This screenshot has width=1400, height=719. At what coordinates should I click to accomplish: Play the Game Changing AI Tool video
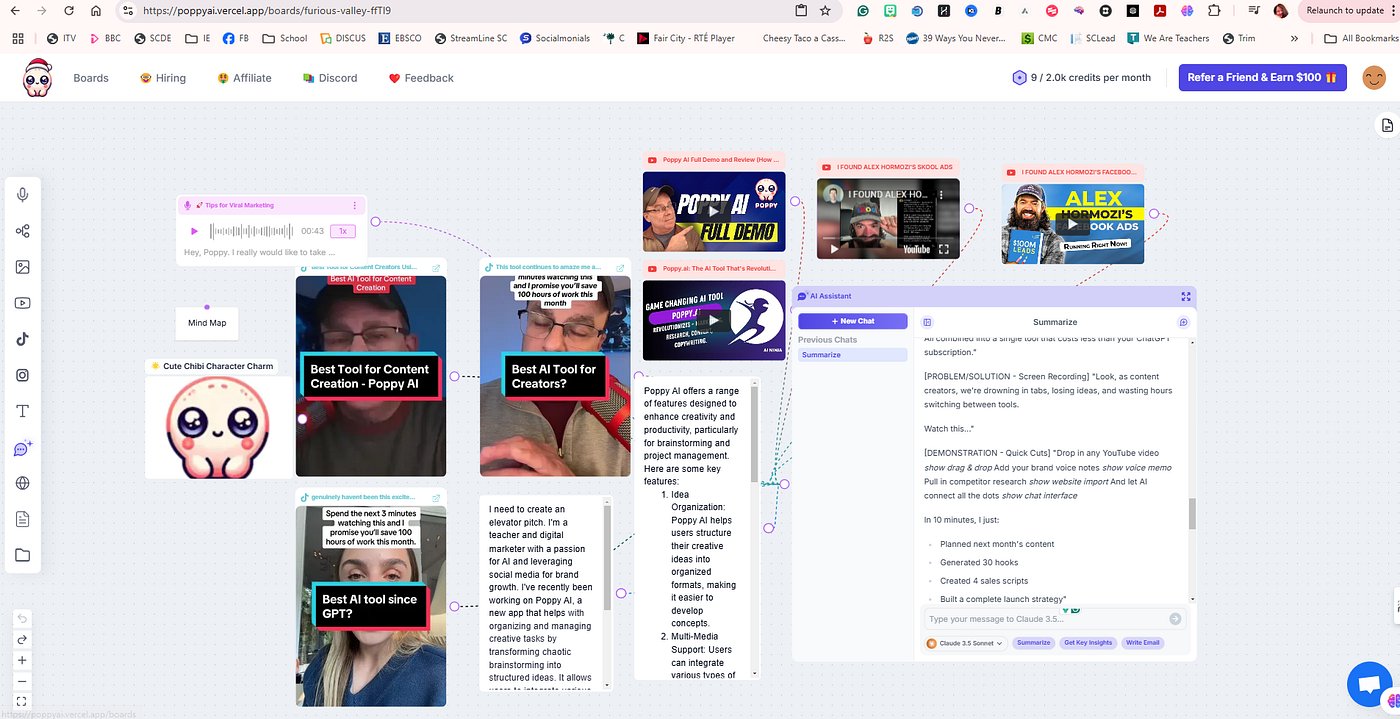point(713,320)
